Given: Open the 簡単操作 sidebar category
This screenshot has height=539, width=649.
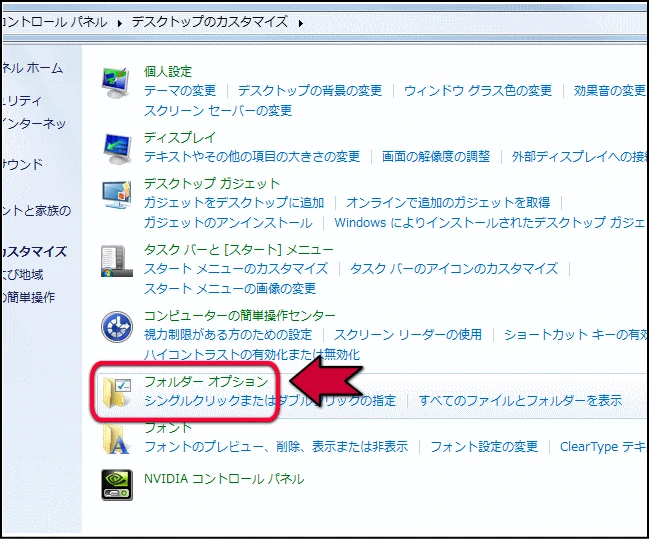Looking at the screenshot, I should coord(29,297).
